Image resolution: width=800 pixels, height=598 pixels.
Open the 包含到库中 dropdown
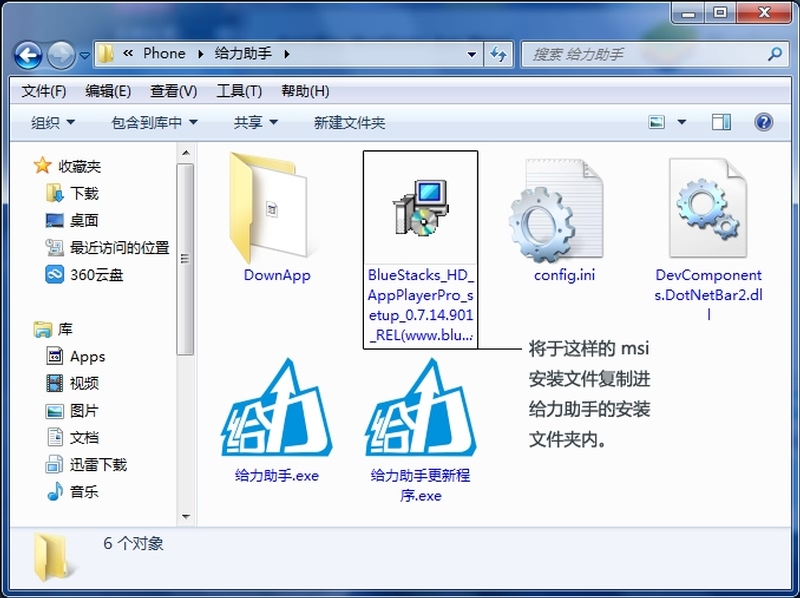[155, 122]
